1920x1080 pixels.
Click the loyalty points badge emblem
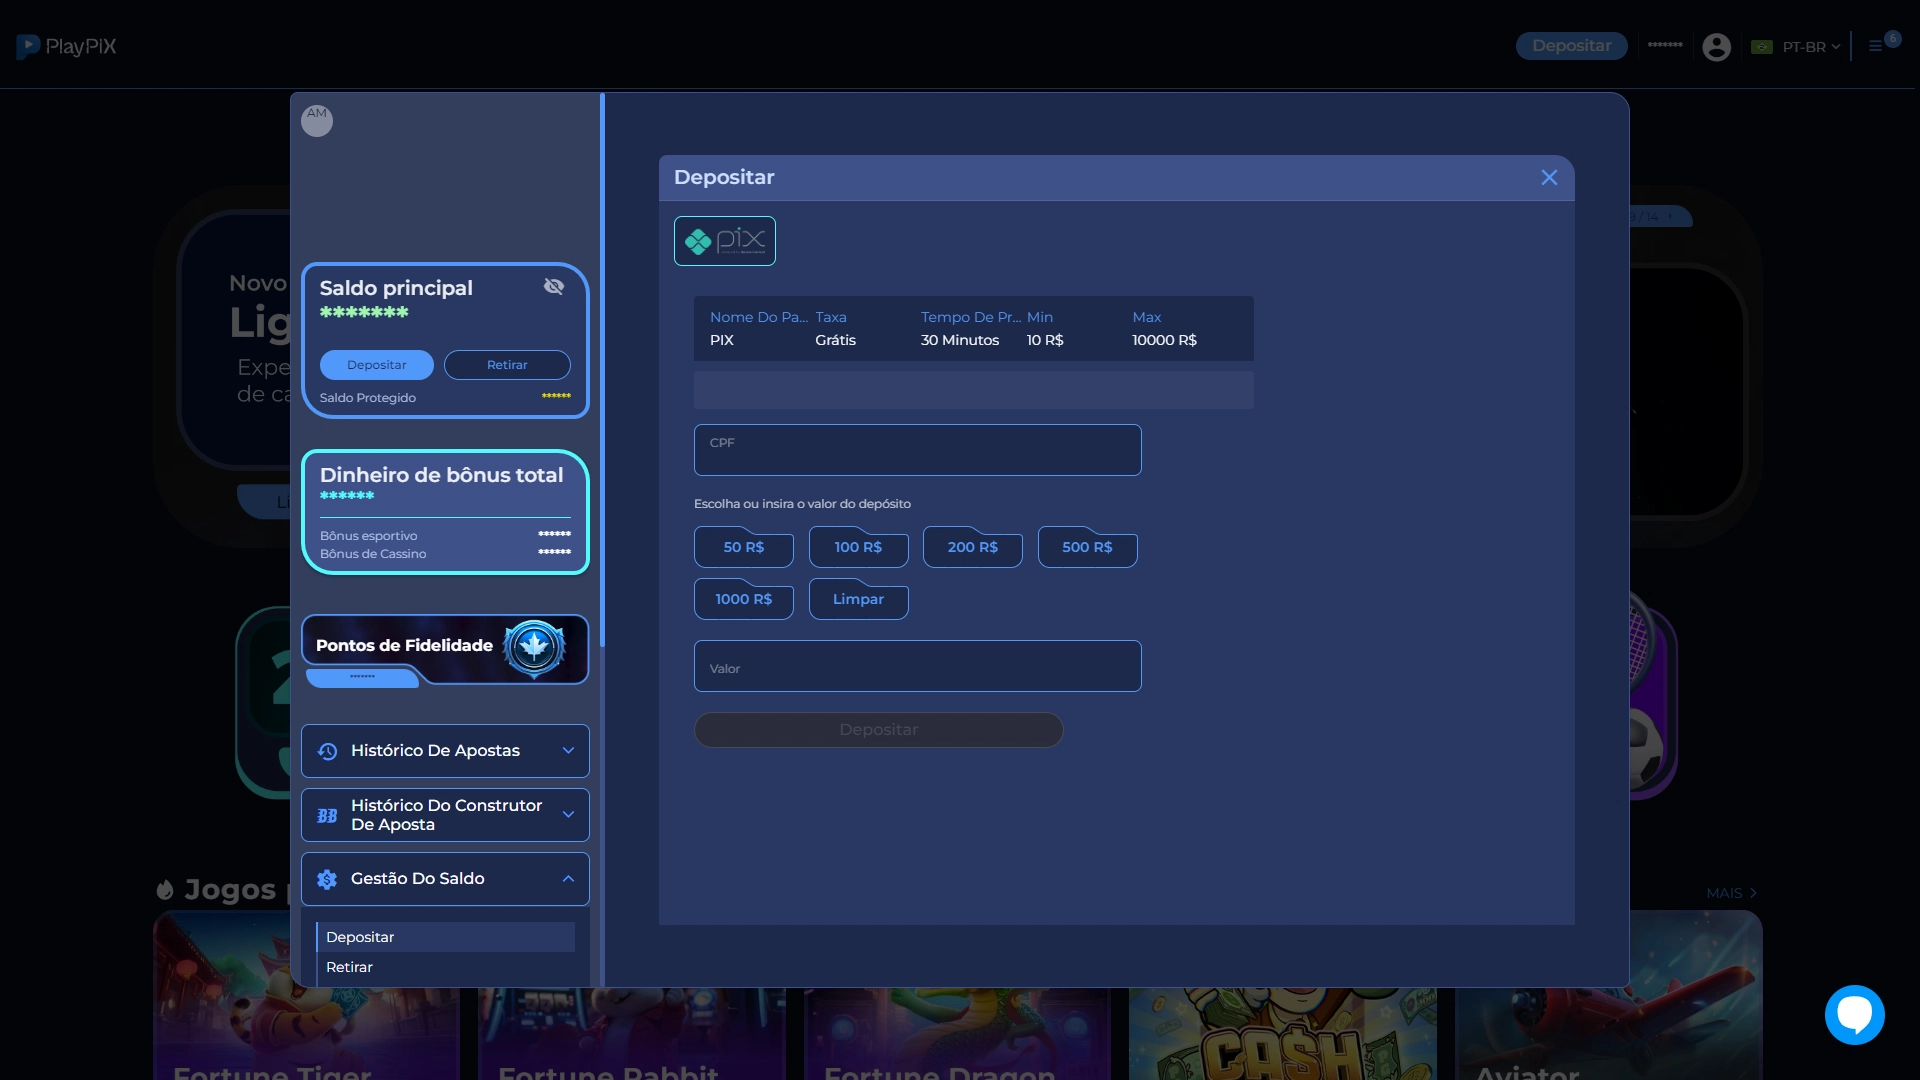point(534,648)
